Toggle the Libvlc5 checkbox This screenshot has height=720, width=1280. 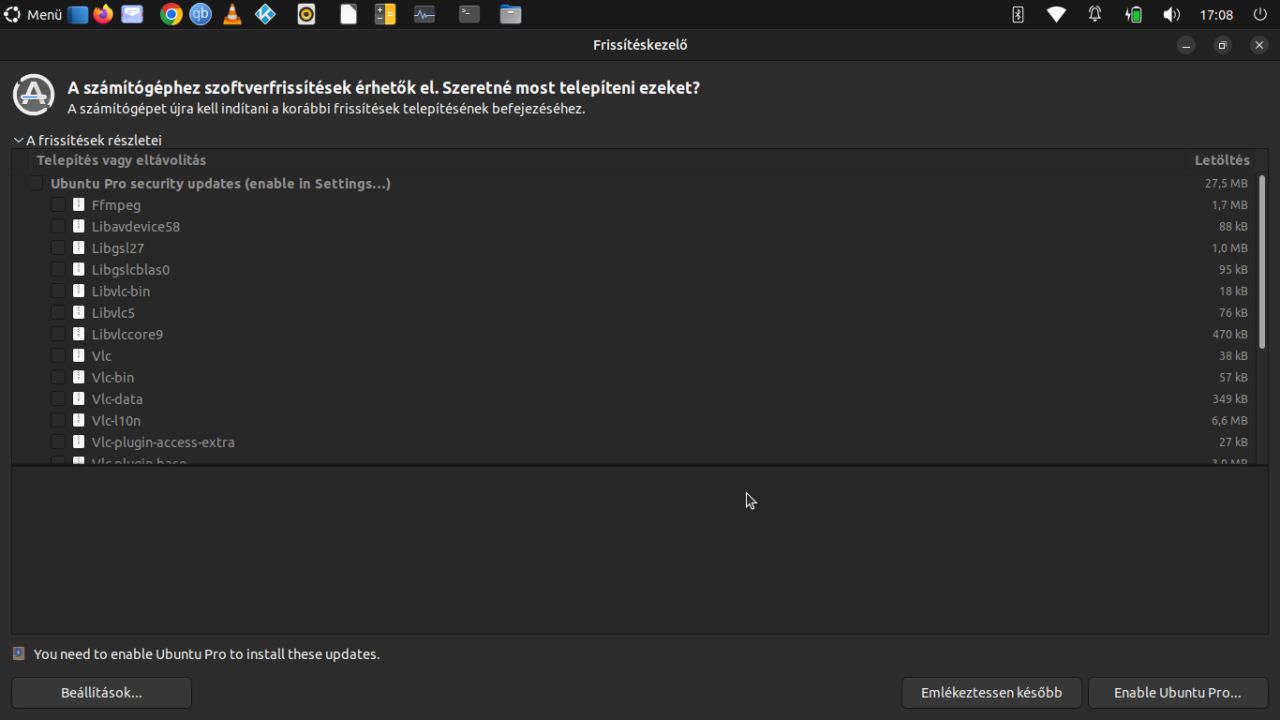(58, 312)
